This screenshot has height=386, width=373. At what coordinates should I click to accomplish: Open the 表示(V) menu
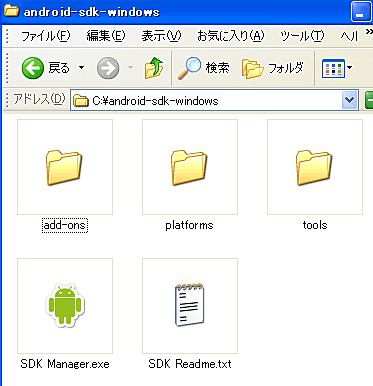pos(161,36)
